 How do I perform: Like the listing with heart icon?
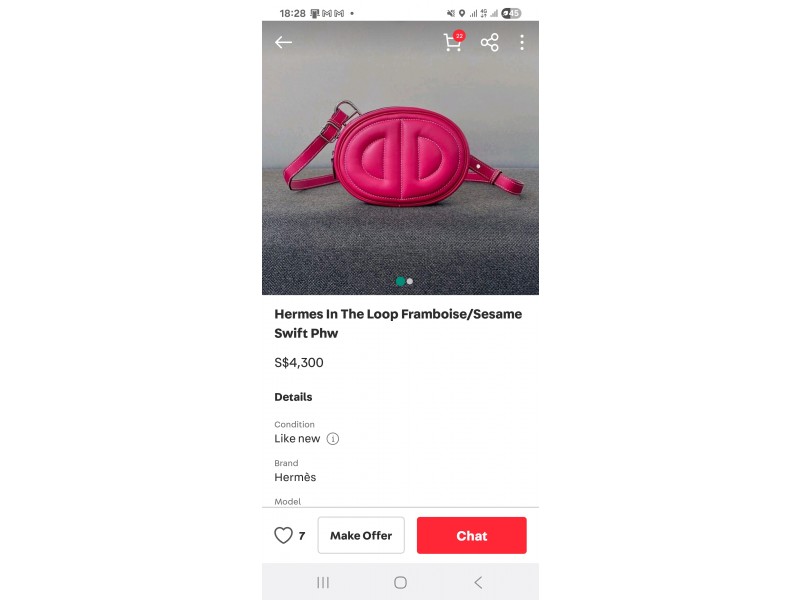283,535
